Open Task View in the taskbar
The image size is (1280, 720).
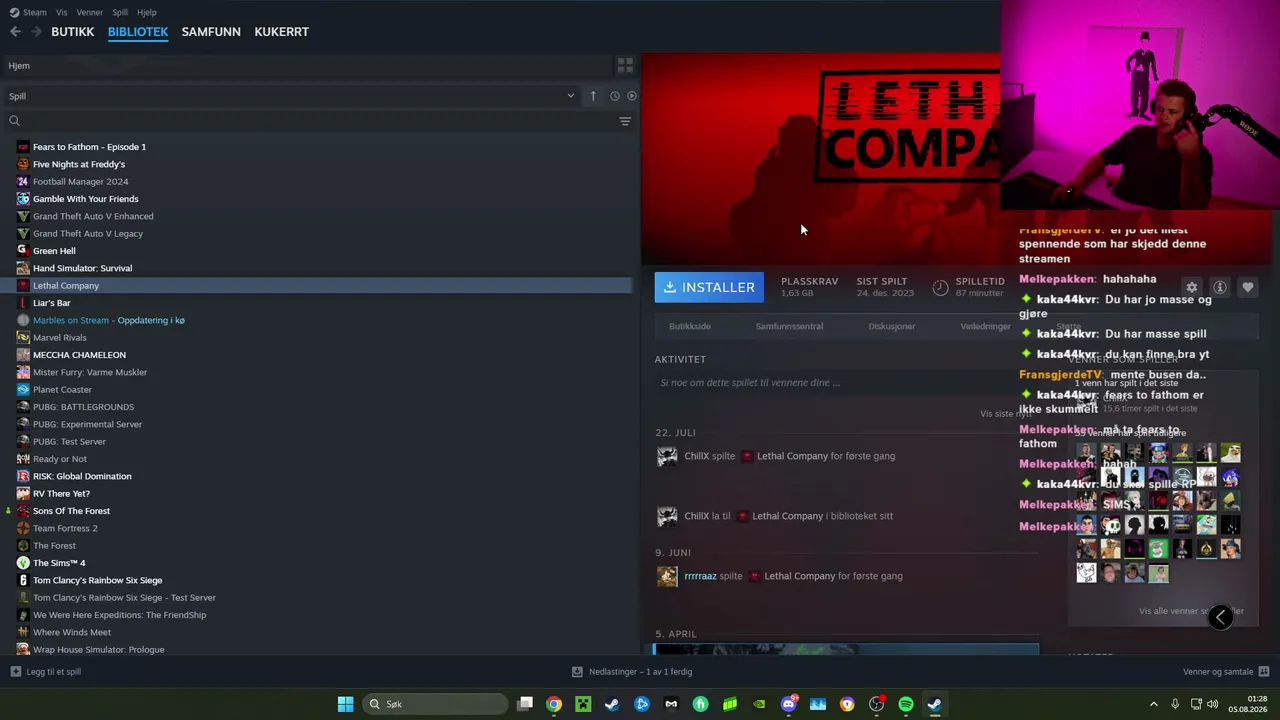tap(525, 704)
